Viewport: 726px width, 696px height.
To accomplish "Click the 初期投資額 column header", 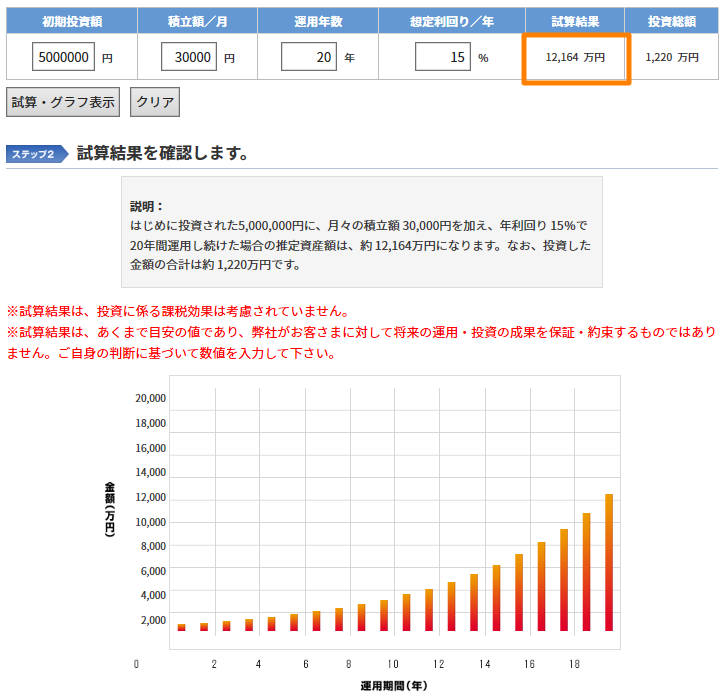I will click(72, 21).
